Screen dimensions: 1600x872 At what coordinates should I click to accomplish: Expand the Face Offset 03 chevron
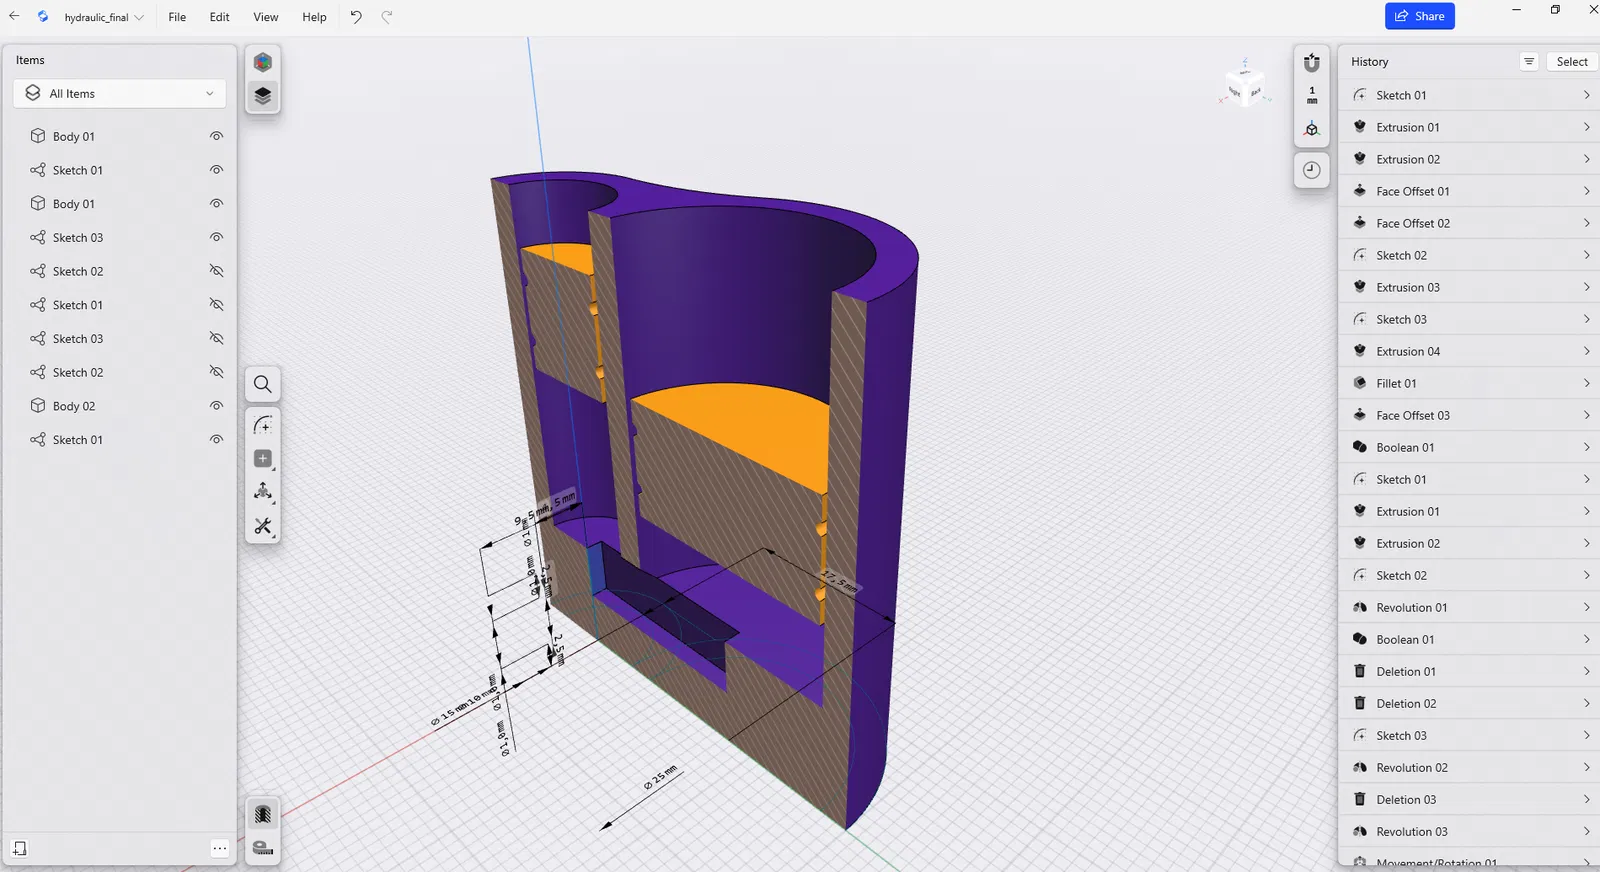(x=1587, y=415)
